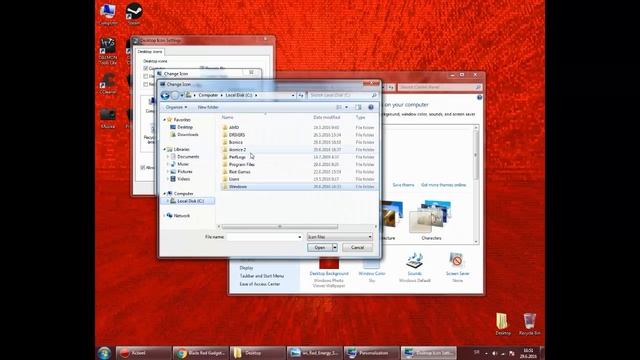Select Videos library in navigation pane
Screen dimensions: 640x360
click(183, 179)
